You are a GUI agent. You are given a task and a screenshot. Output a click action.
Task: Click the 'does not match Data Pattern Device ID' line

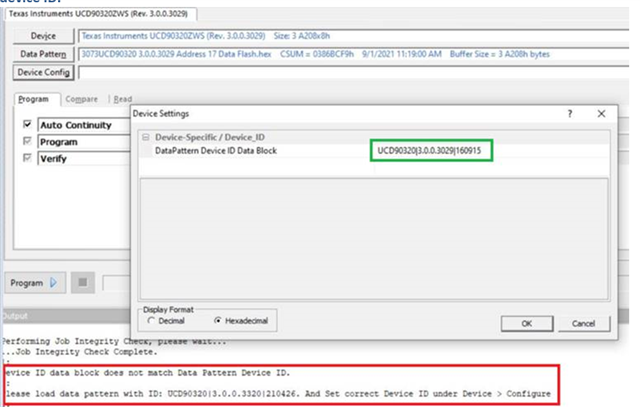pos(148,373)
